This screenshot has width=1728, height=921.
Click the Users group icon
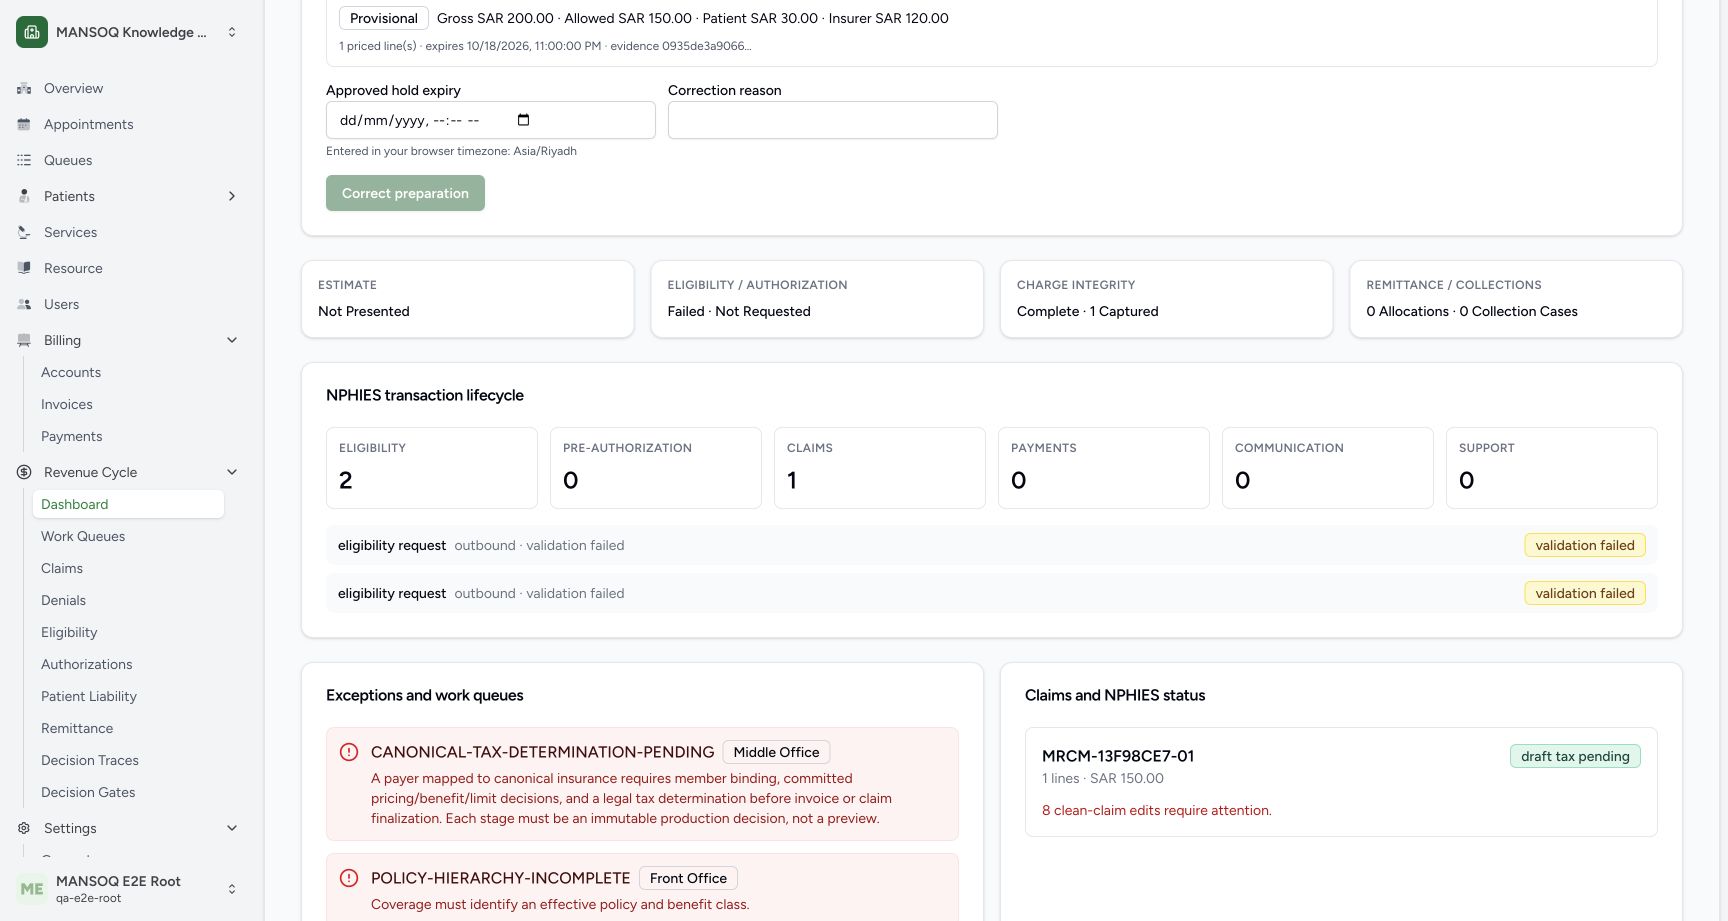point(24,304)
